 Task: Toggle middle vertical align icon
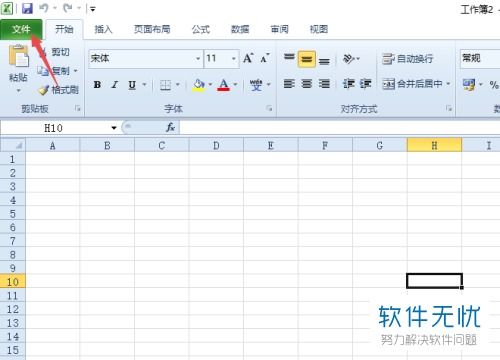[307, 59]
